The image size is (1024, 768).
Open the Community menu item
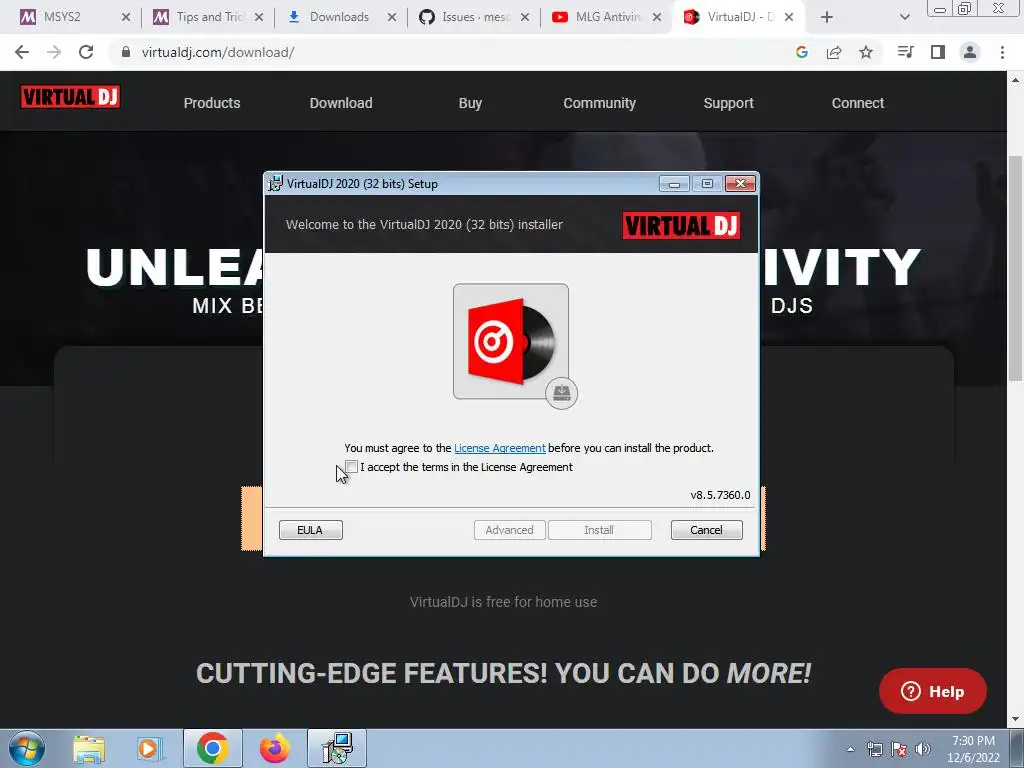600,103
